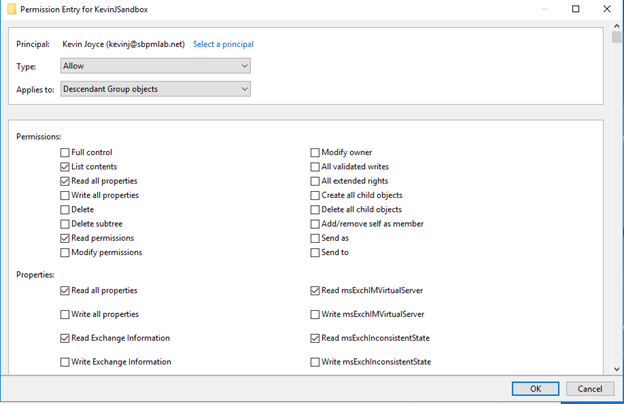The image size is (624, 404).
Task: Uncheck Read all properties under Permissions
Action: [65, 181]
